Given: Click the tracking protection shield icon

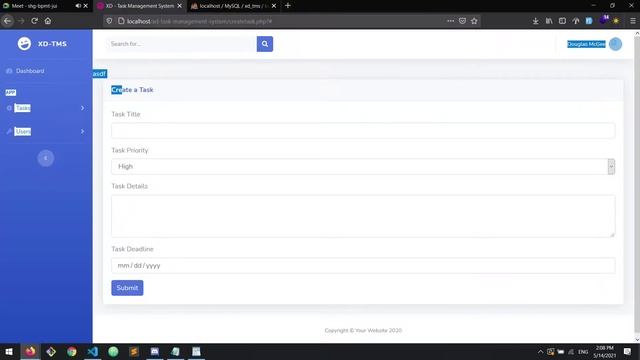Looking at the screenshot, I should click(x=109, y=21).
